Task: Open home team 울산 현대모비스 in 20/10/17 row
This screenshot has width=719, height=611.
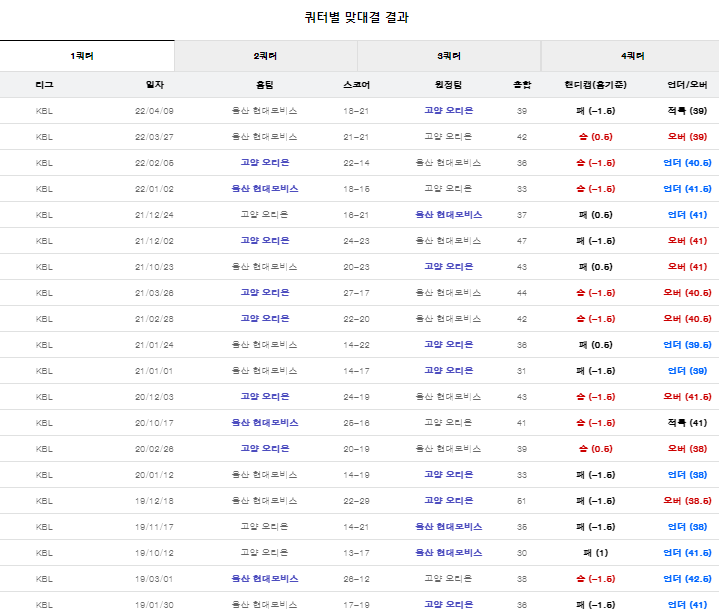Action: point(265,422)
